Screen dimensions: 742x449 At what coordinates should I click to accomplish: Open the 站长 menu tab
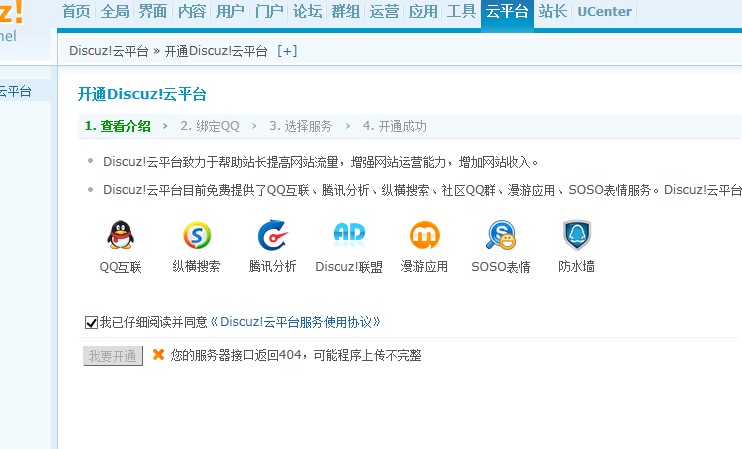tap(553, 11)
